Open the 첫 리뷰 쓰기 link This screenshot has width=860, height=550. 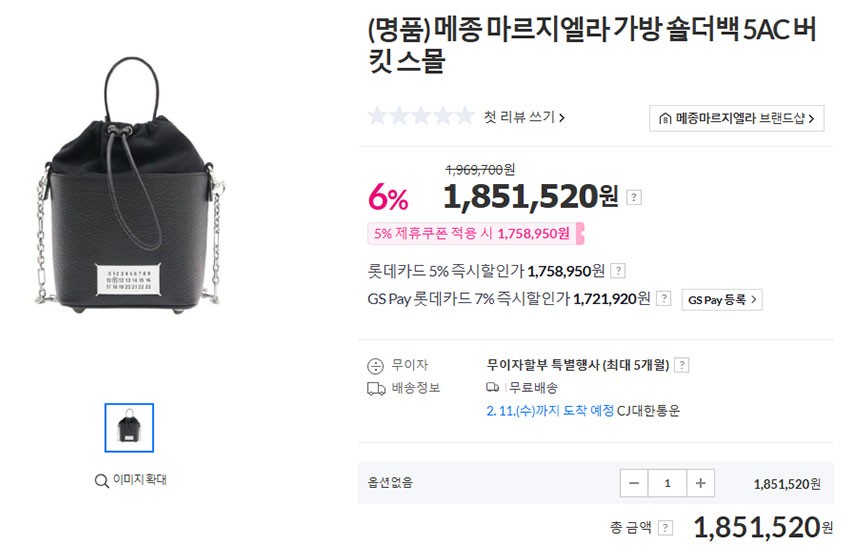pyautogui.click(x=524, y=117)
